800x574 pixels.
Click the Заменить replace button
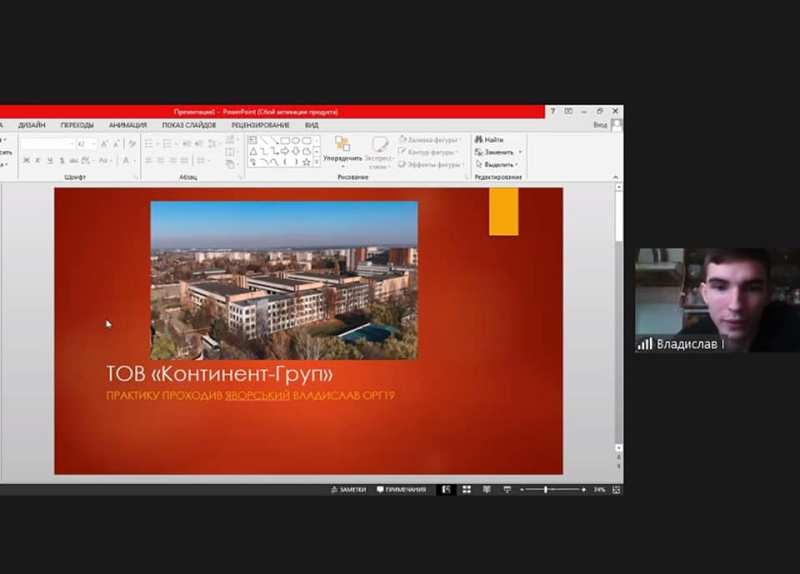[498, 152]
